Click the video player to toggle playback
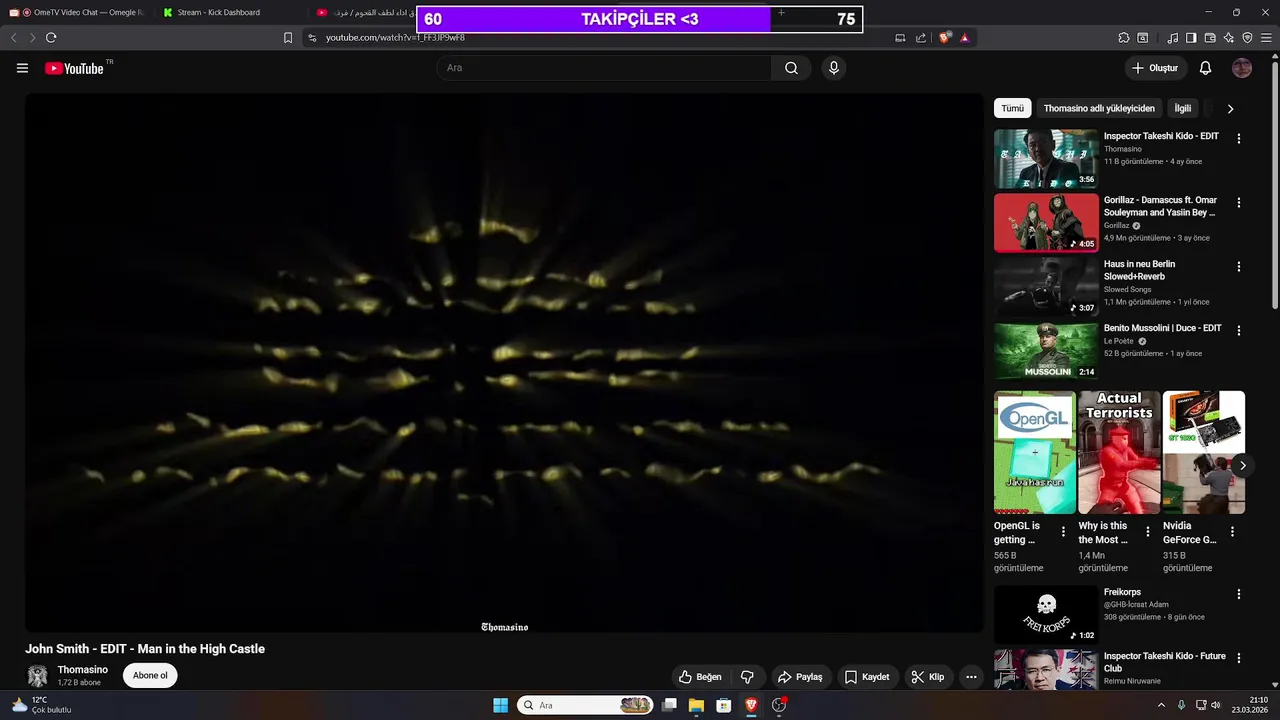The image size is (1280, 720). coord(504,363)
